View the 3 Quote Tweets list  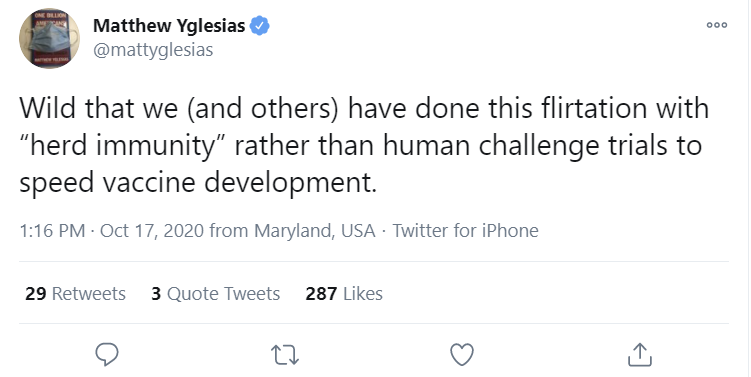point(216,293)
